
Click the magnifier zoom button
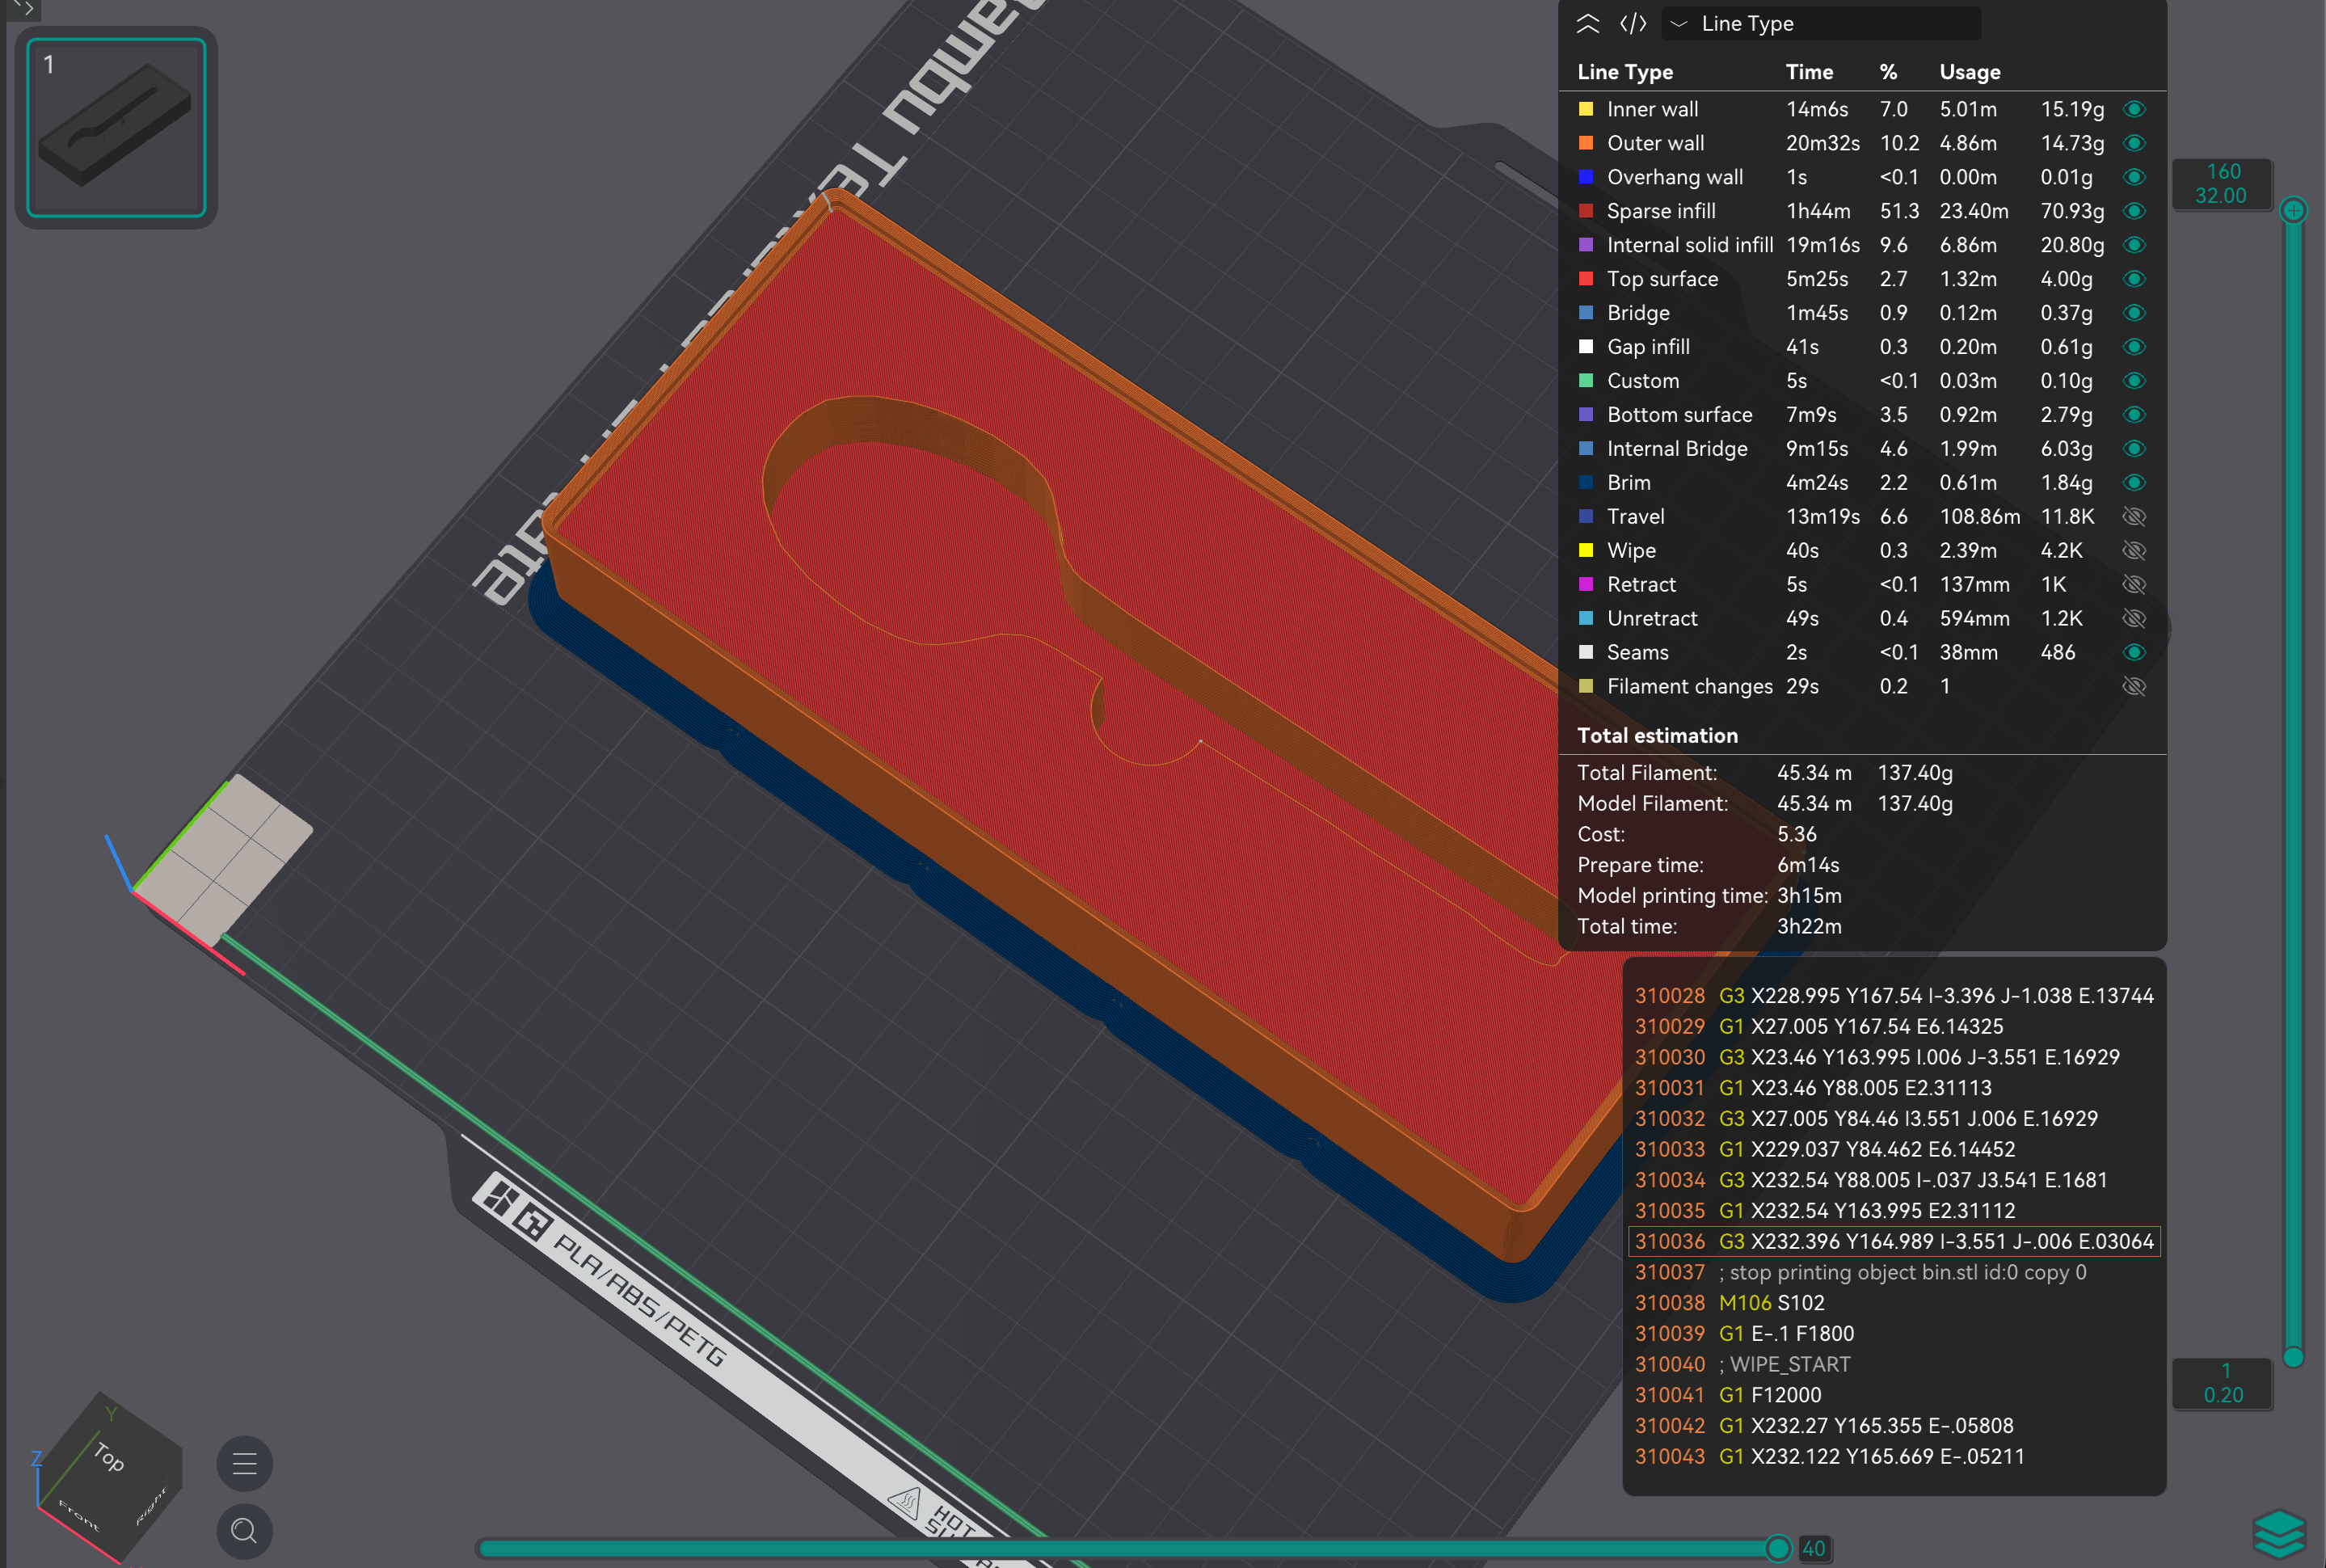[x=245, y=1531]
